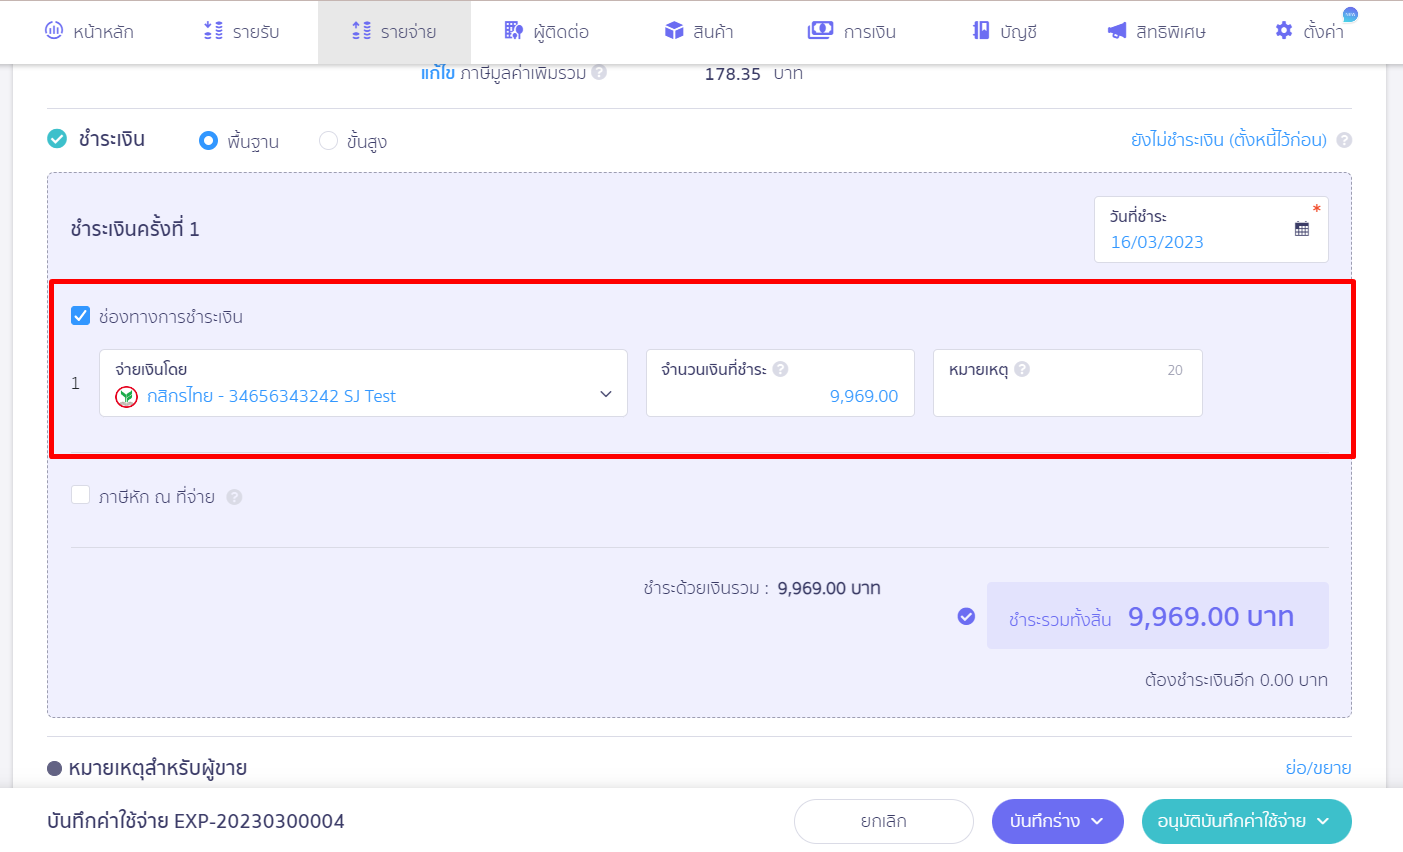This screenshot has height=852, width=1403.
Task: Click หมายเหตุสำหรับผู้ขาย section heading
Action: coord(158,768)
